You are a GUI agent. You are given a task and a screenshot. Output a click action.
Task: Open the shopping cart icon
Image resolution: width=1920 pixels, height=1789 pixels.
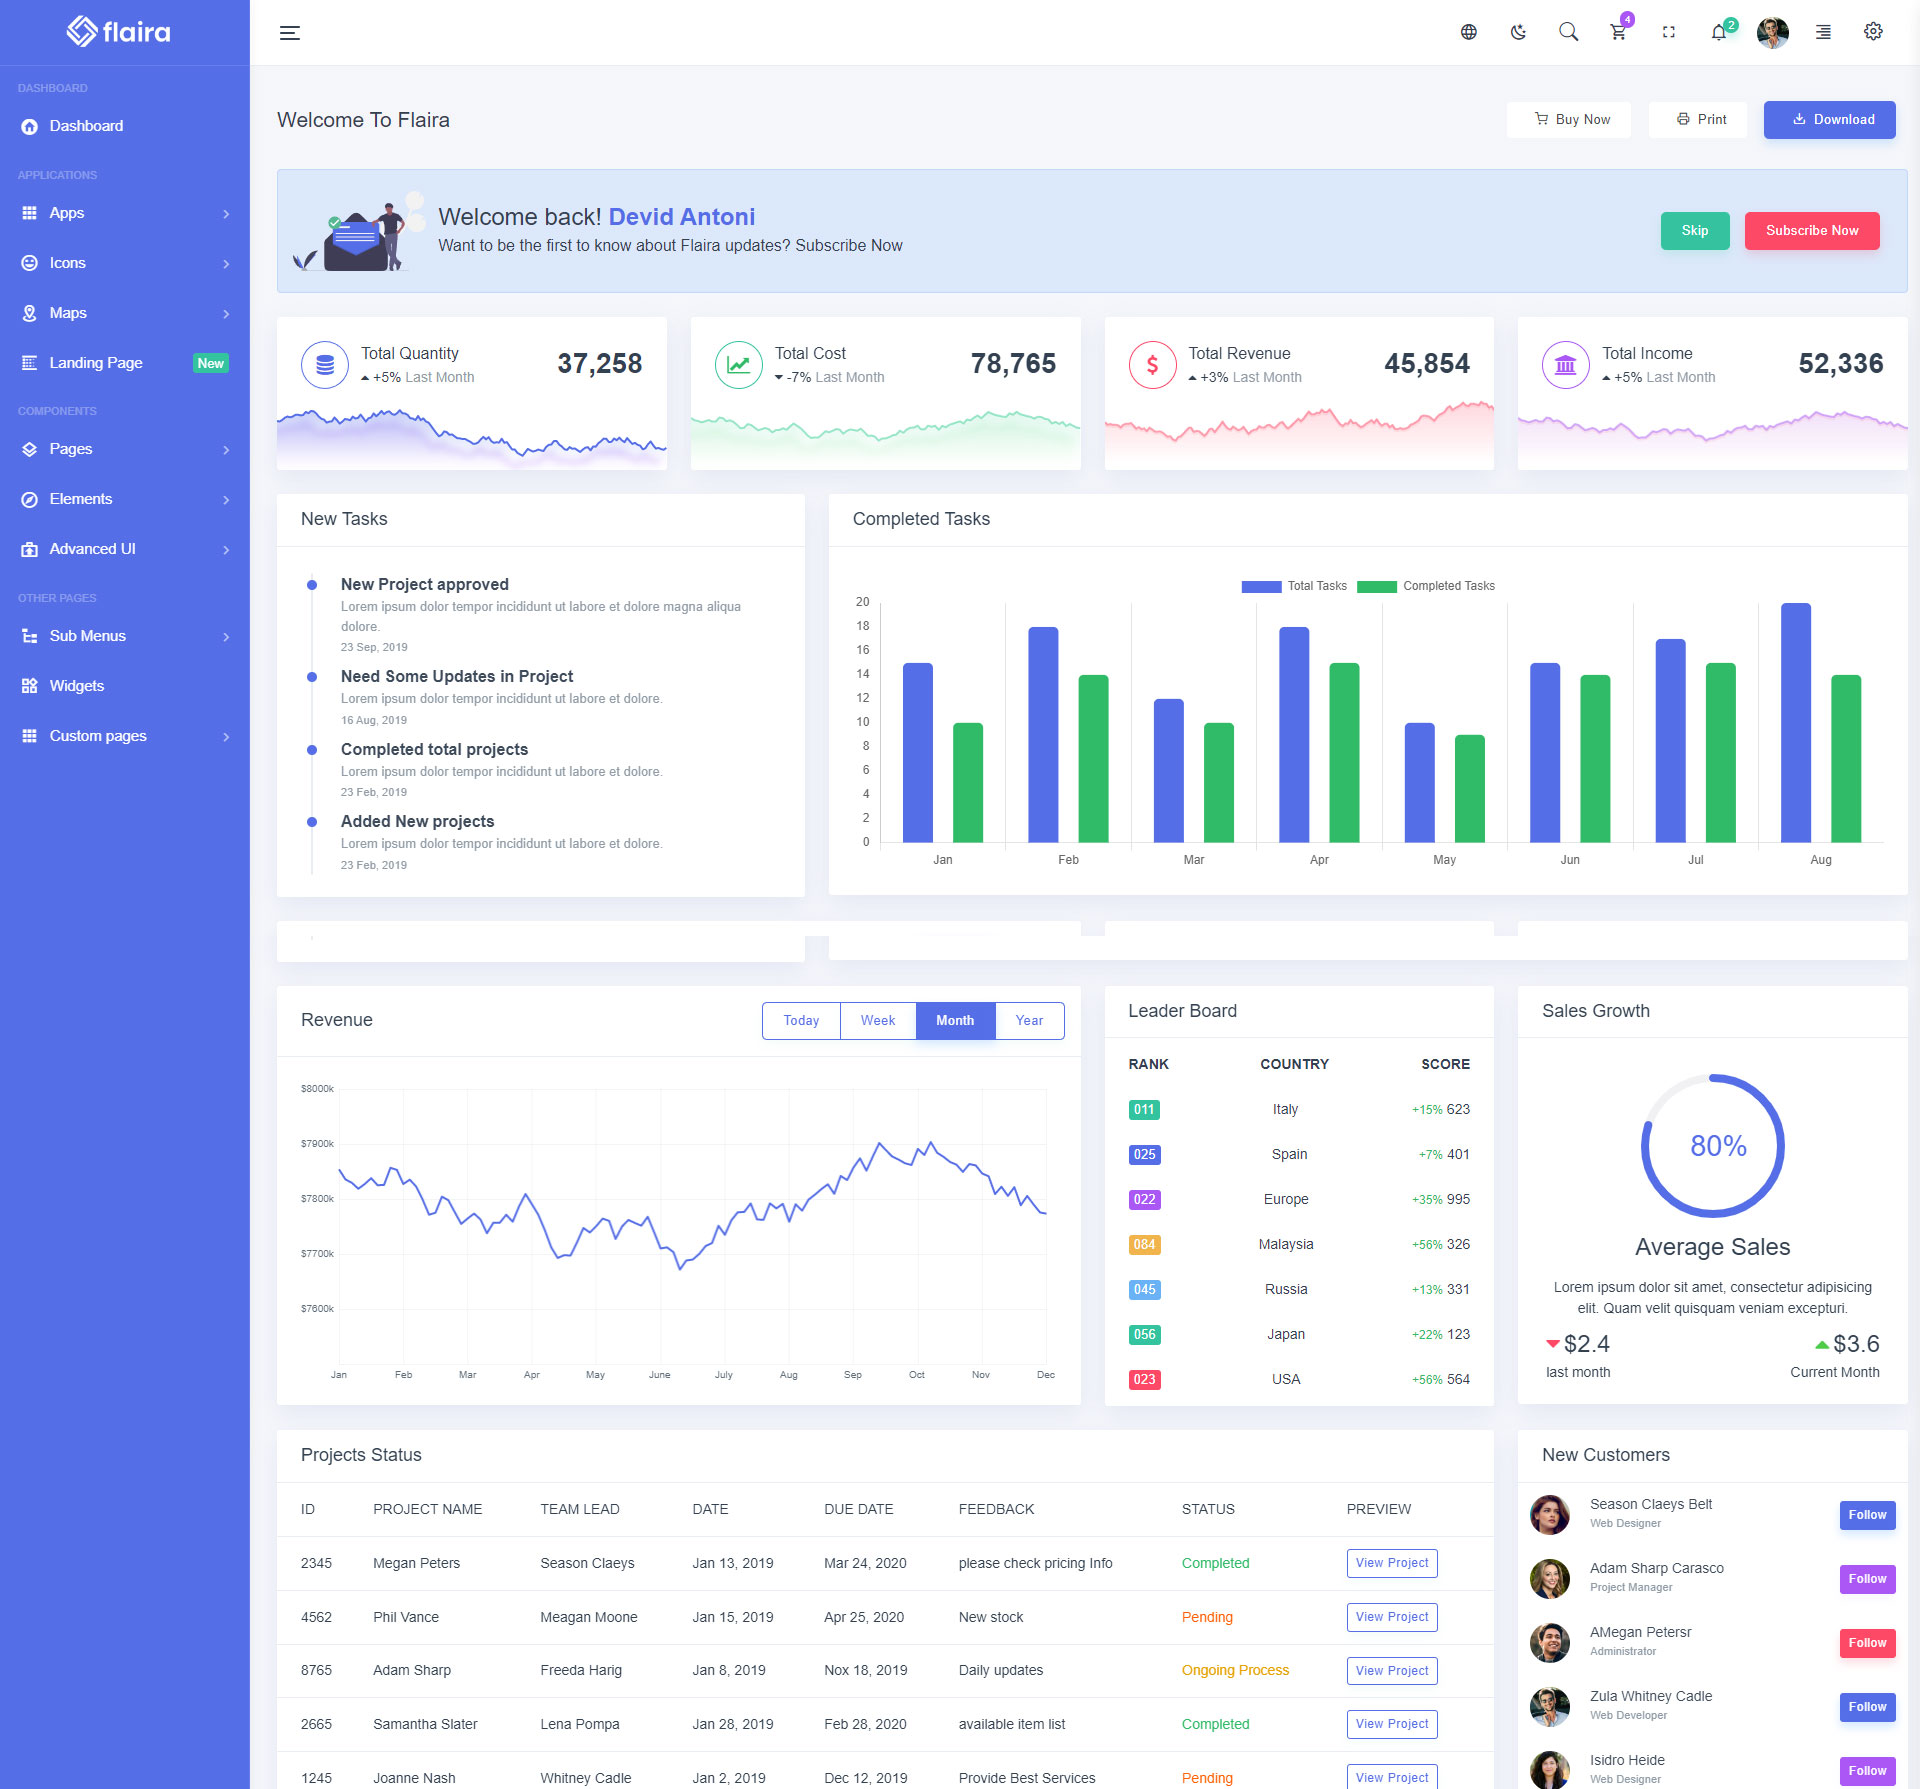[1617, 32]
